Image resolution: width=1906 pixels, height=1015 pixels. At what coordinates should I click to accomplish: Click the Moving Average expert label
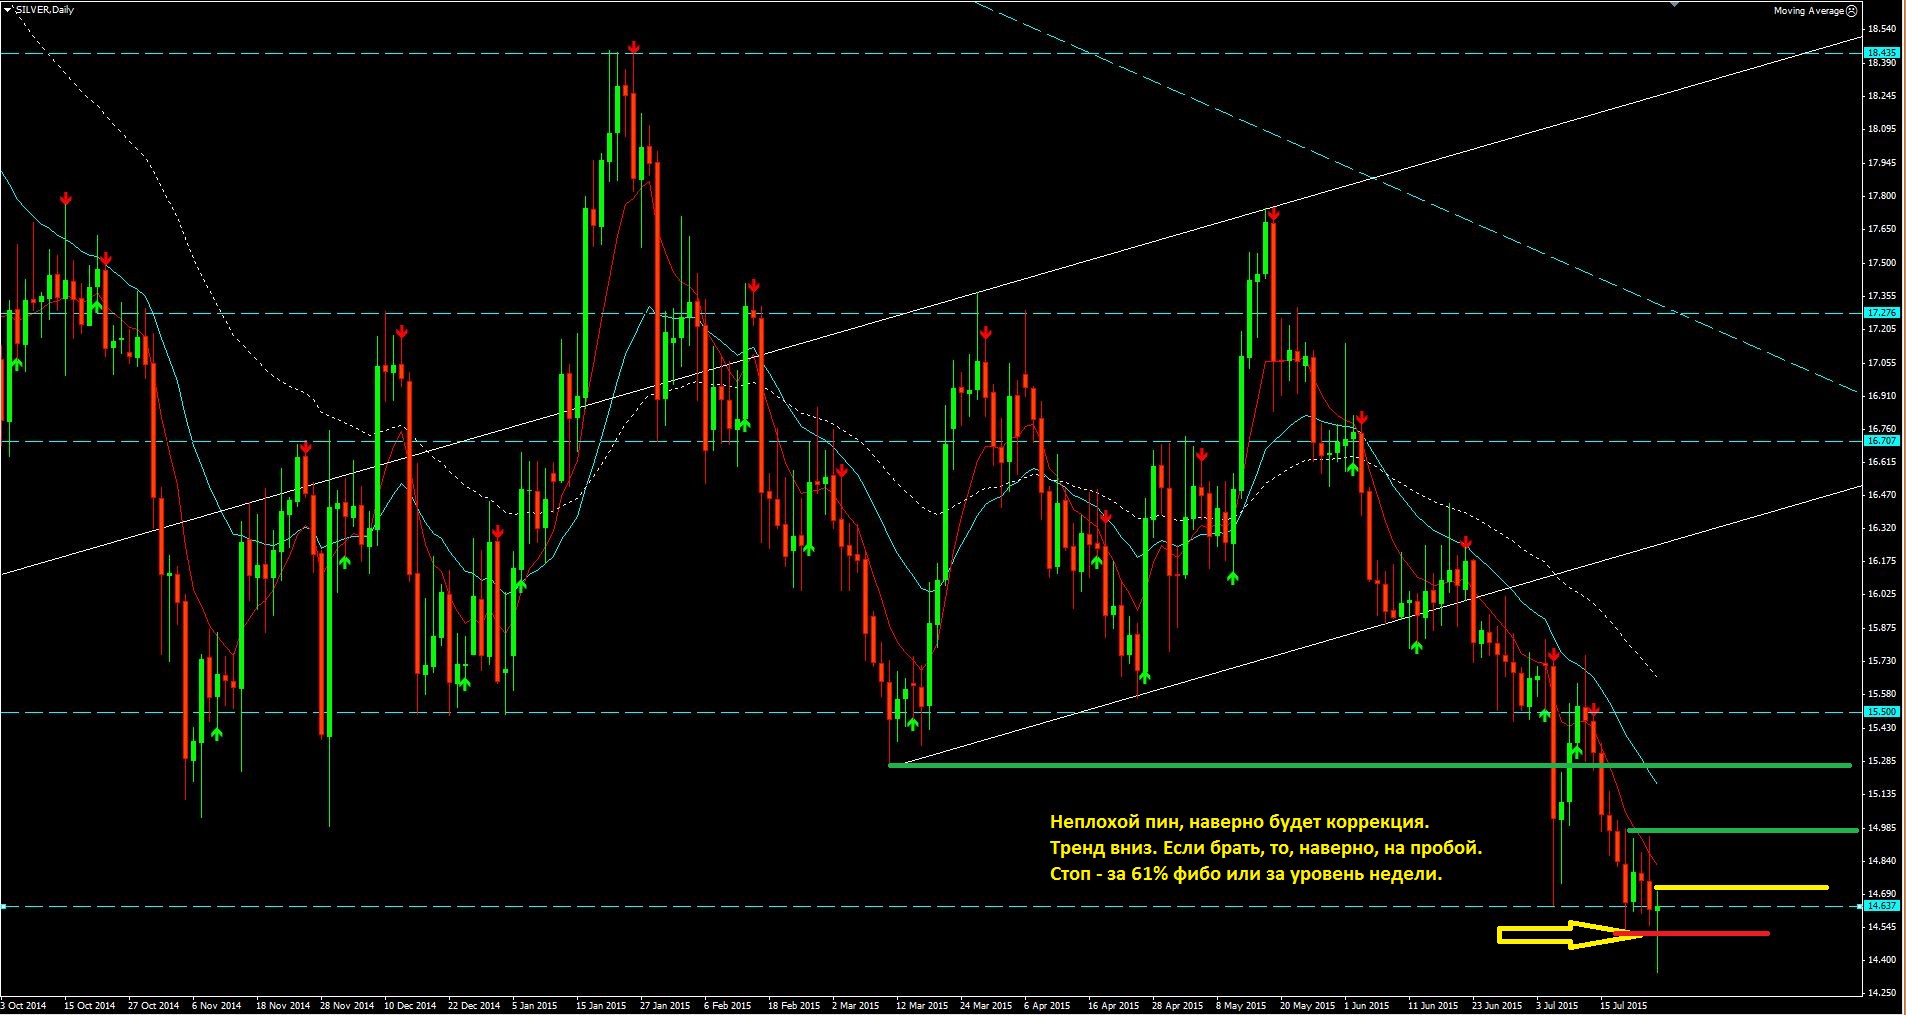click(x=1808, y=11)
